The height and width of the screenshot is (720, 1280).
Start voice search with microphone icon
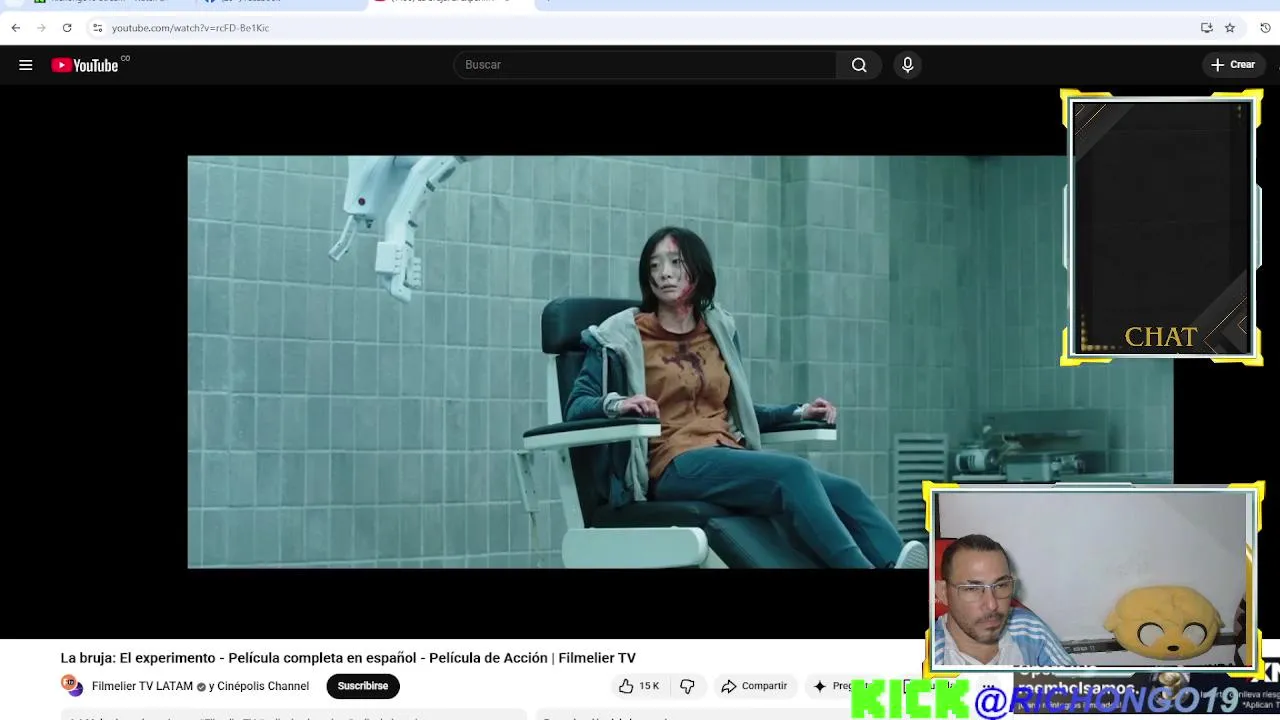(x=907, y=65)
